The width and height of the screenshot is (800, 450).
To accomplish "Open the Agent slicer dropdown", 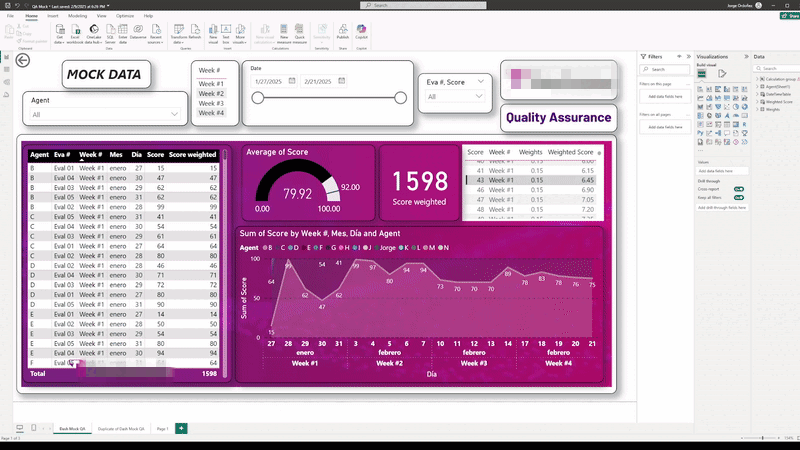I will click(176, 115).
